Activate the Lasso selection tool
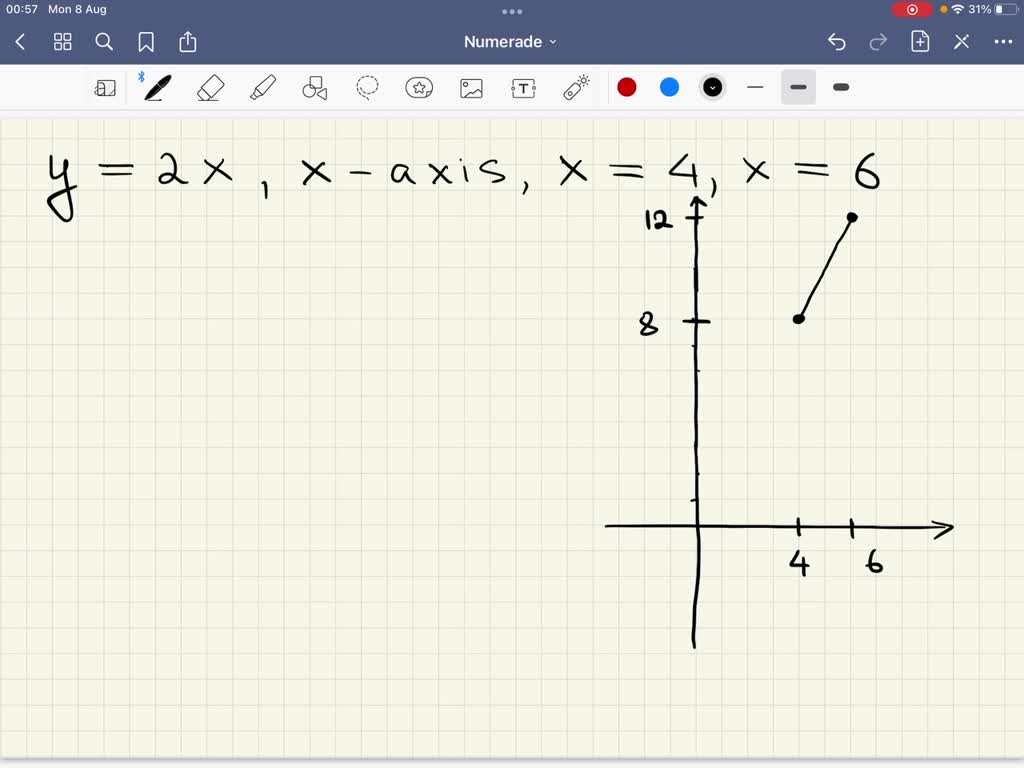 367,87
